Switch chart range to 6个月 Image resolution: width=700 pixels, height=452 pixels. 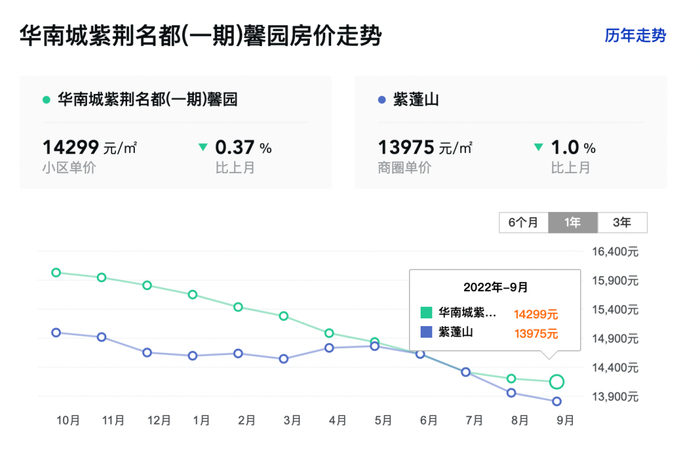click(524, 222)
